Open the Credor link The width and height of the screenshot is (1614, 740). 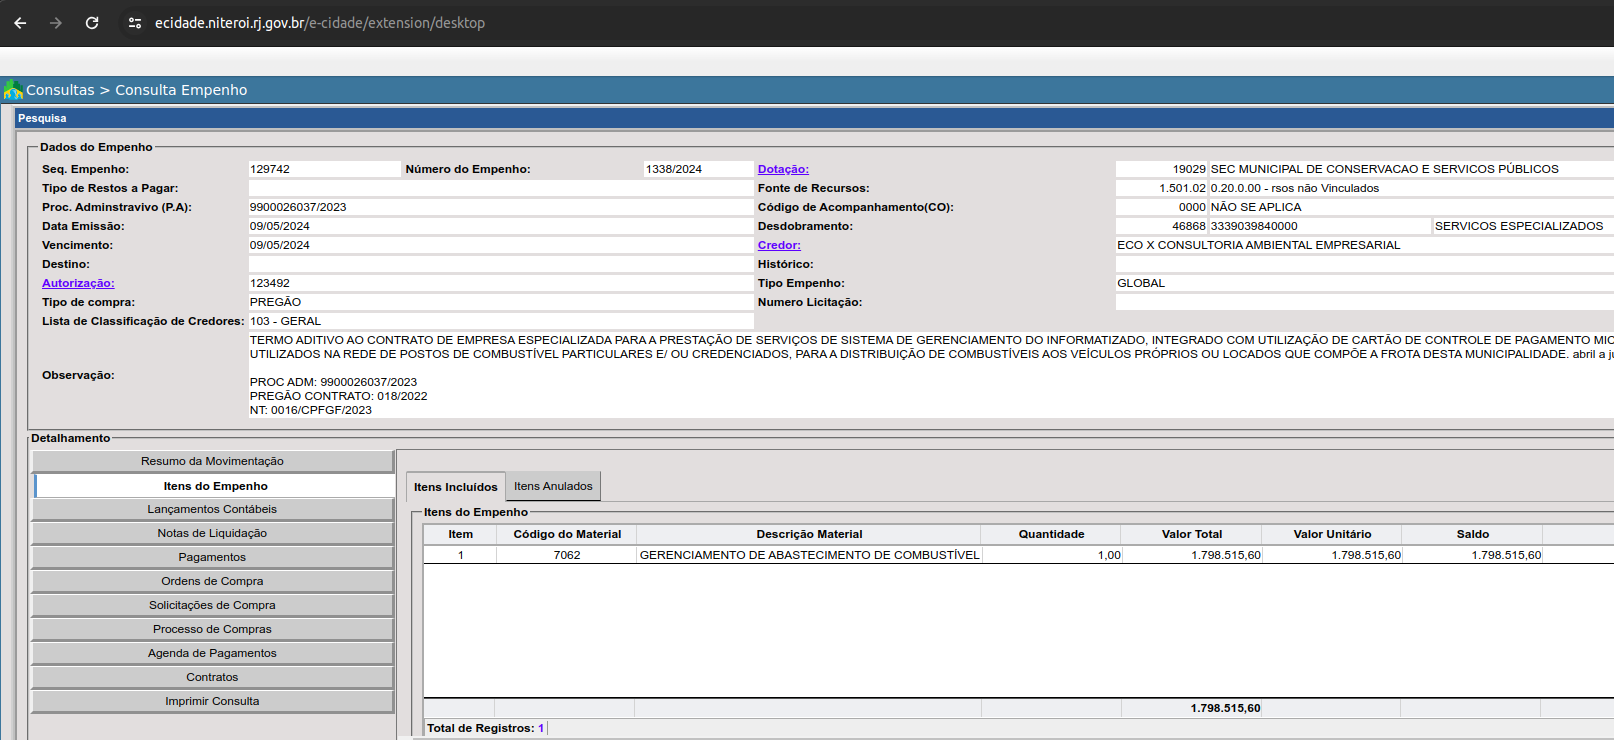(779, 245)
